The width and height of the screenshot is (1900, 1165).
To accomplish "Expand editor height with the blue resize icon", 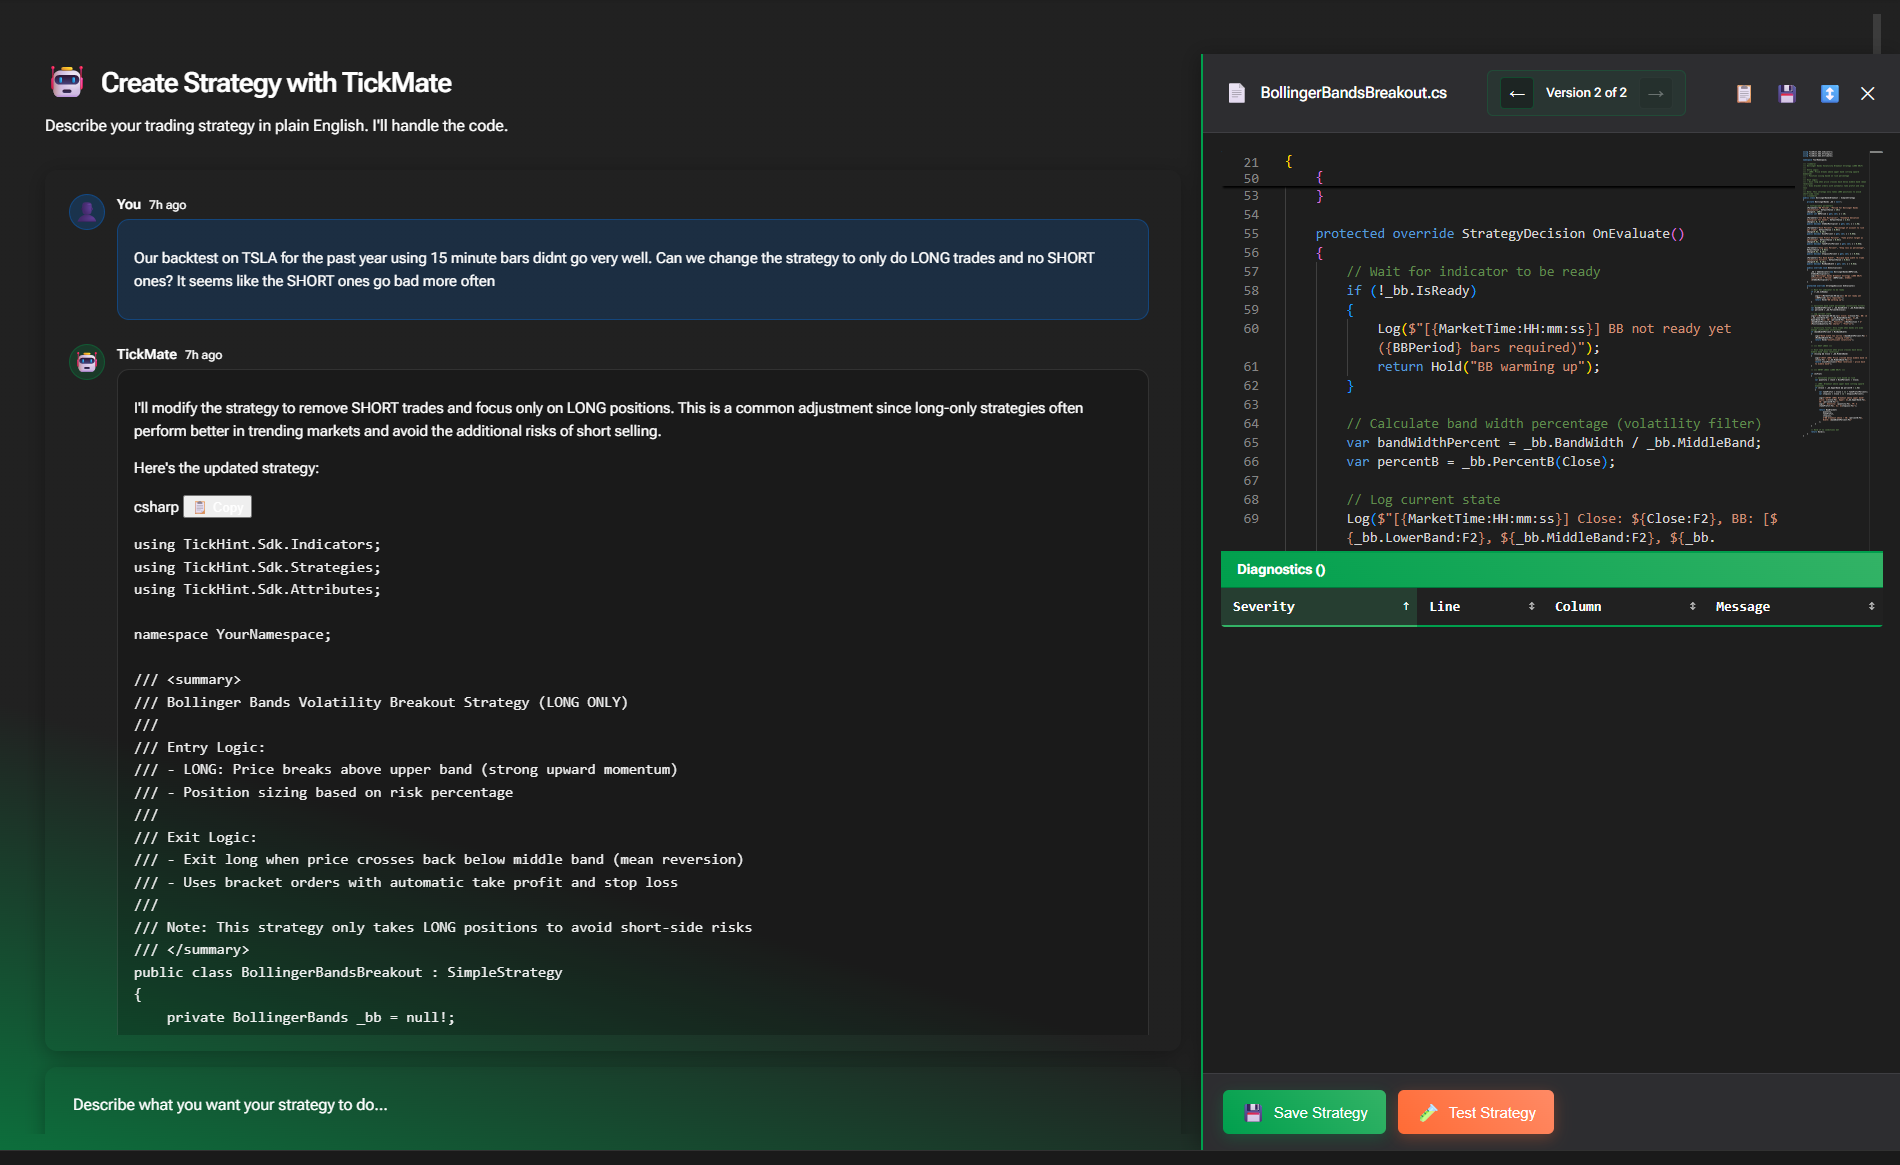I will 1830,93.
